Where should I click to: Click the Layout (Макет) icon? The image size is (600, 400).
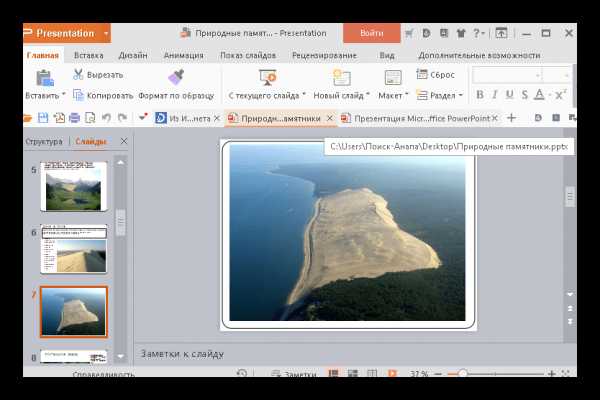tap(393, 78)
